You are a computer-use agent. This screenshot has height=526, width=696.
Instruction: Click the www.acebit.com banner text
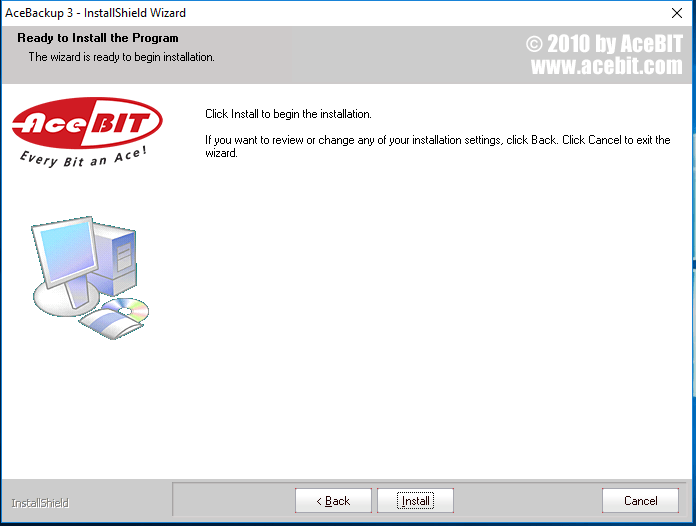[x=606, y=66]
